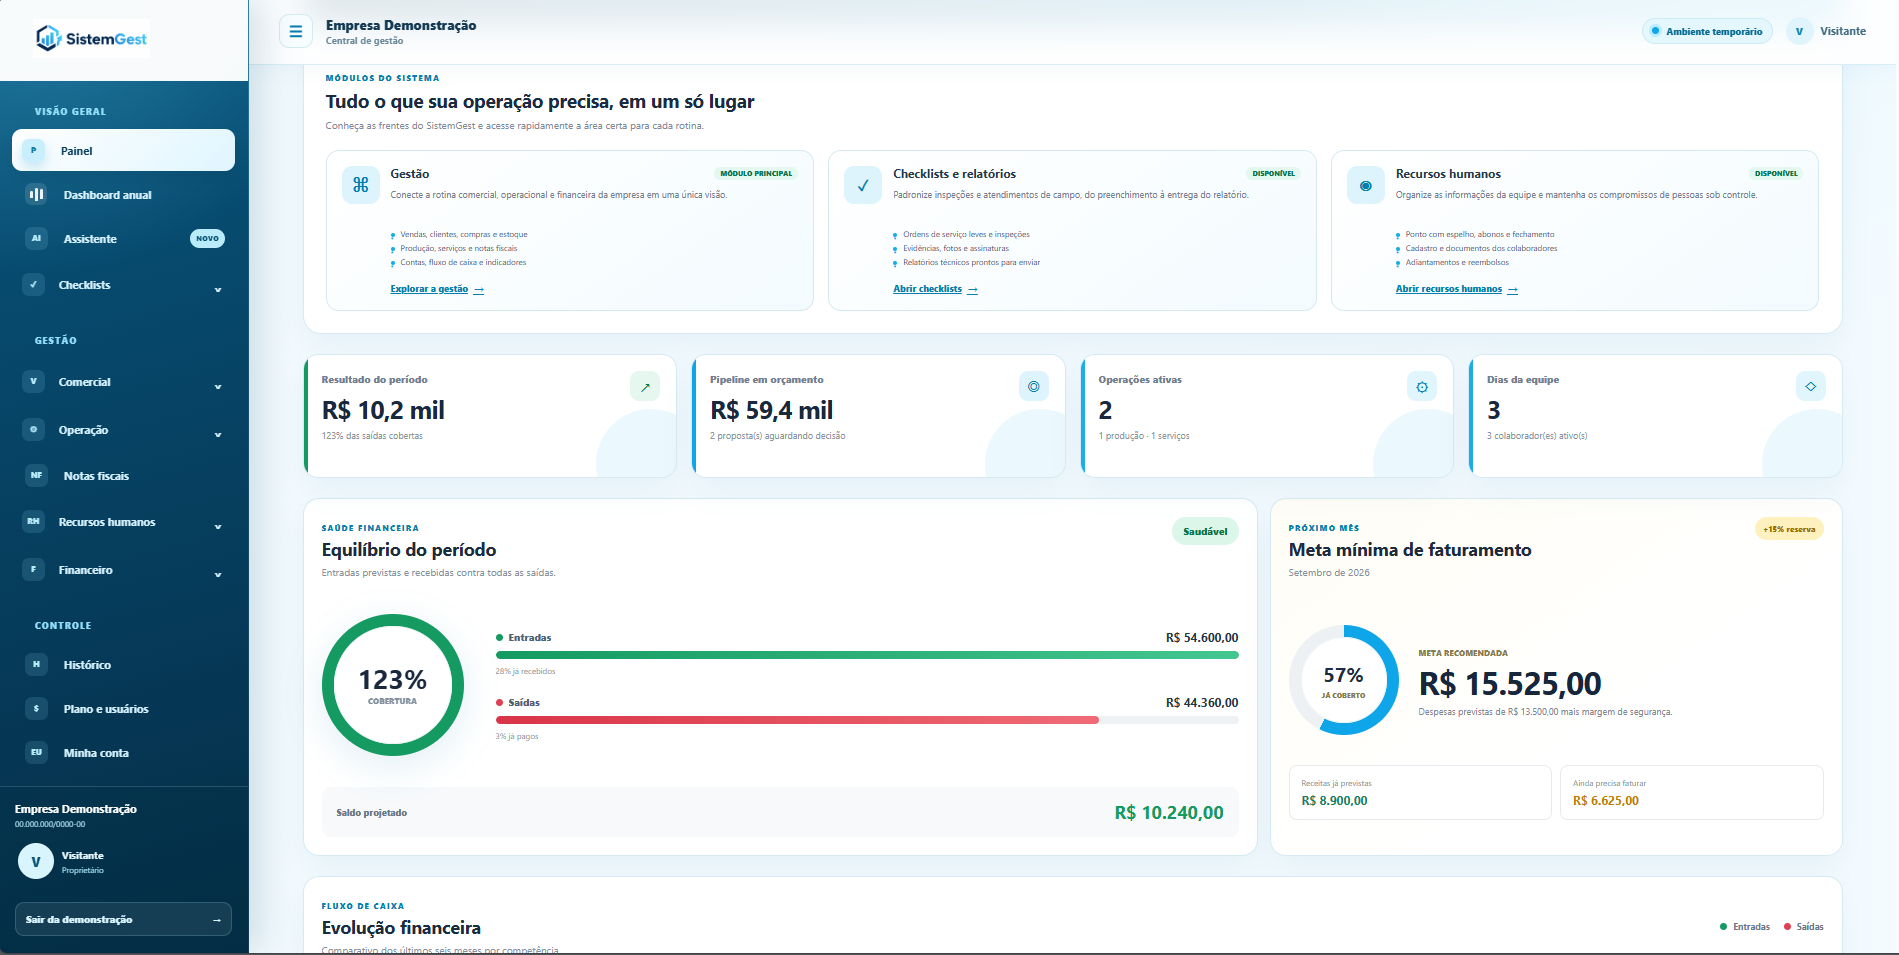Screen dimensions: 1899x955
Task: Click the Dashboard anual bar-chart icon
Action: 36,194
